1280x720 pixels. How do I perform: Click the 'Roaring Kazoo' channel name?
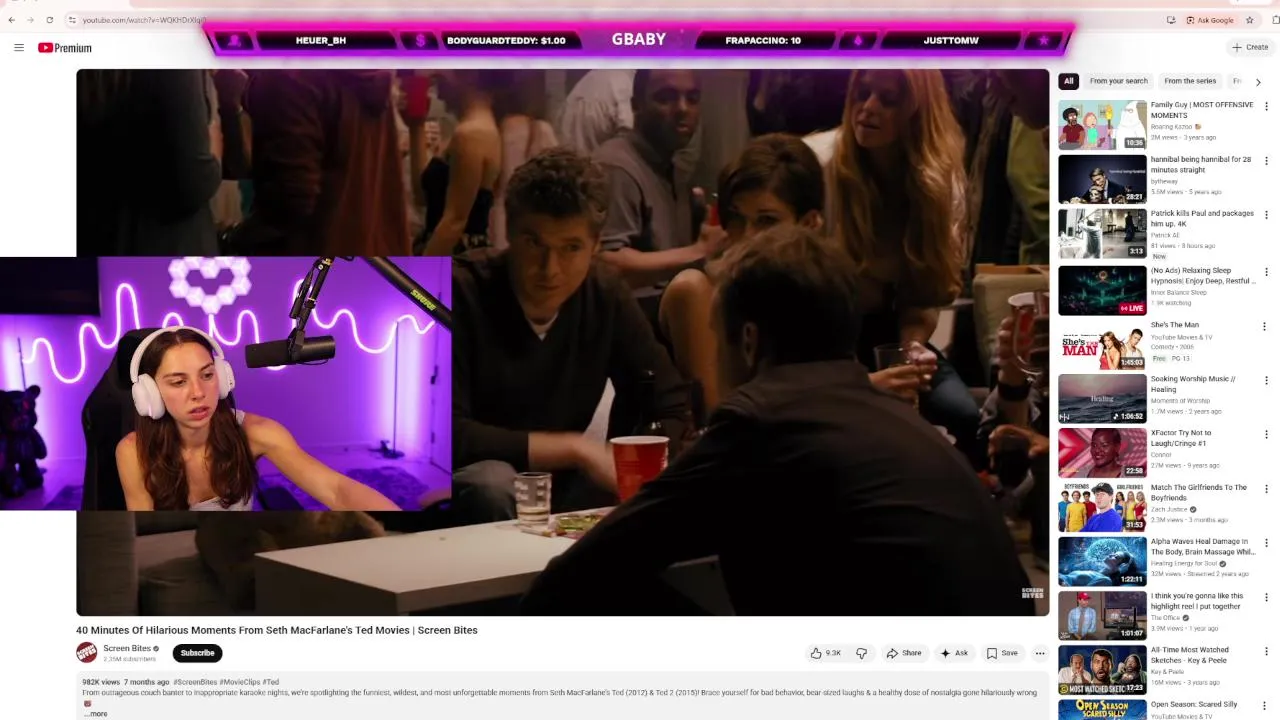(x=1172, y=127)
